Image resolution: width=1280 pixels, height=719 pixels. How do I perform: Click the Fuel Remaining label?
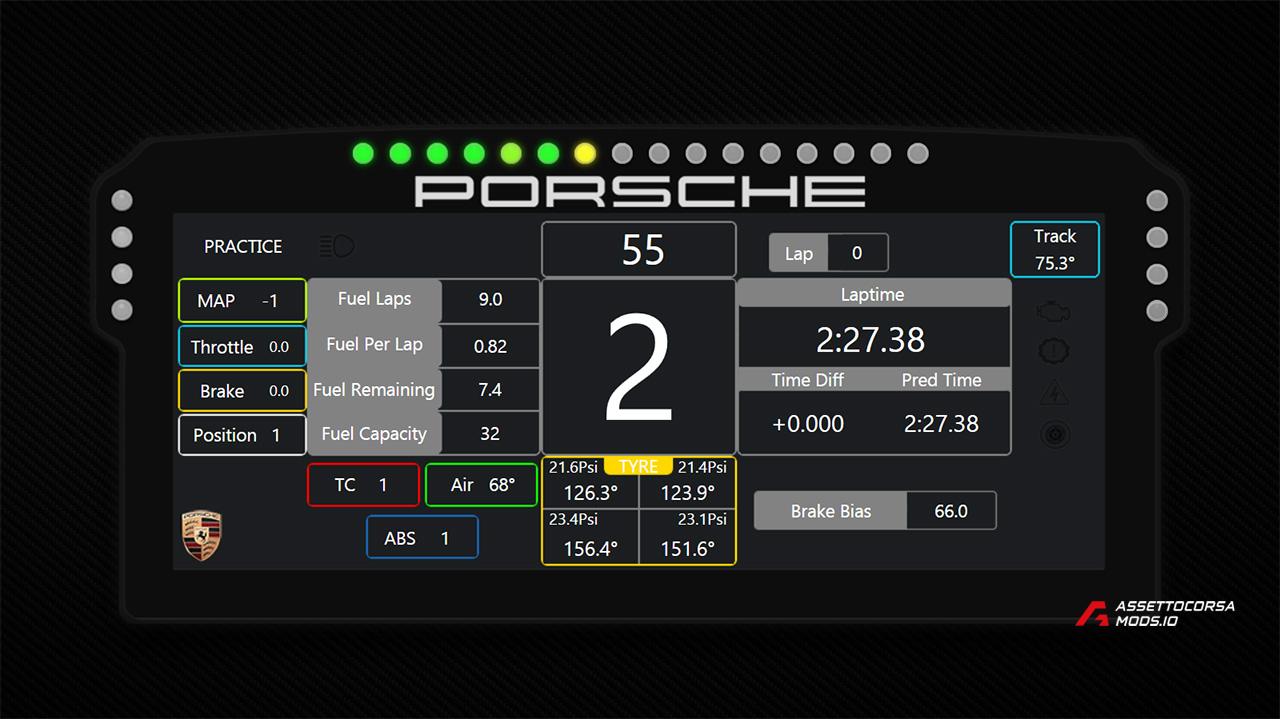(374, 389)
